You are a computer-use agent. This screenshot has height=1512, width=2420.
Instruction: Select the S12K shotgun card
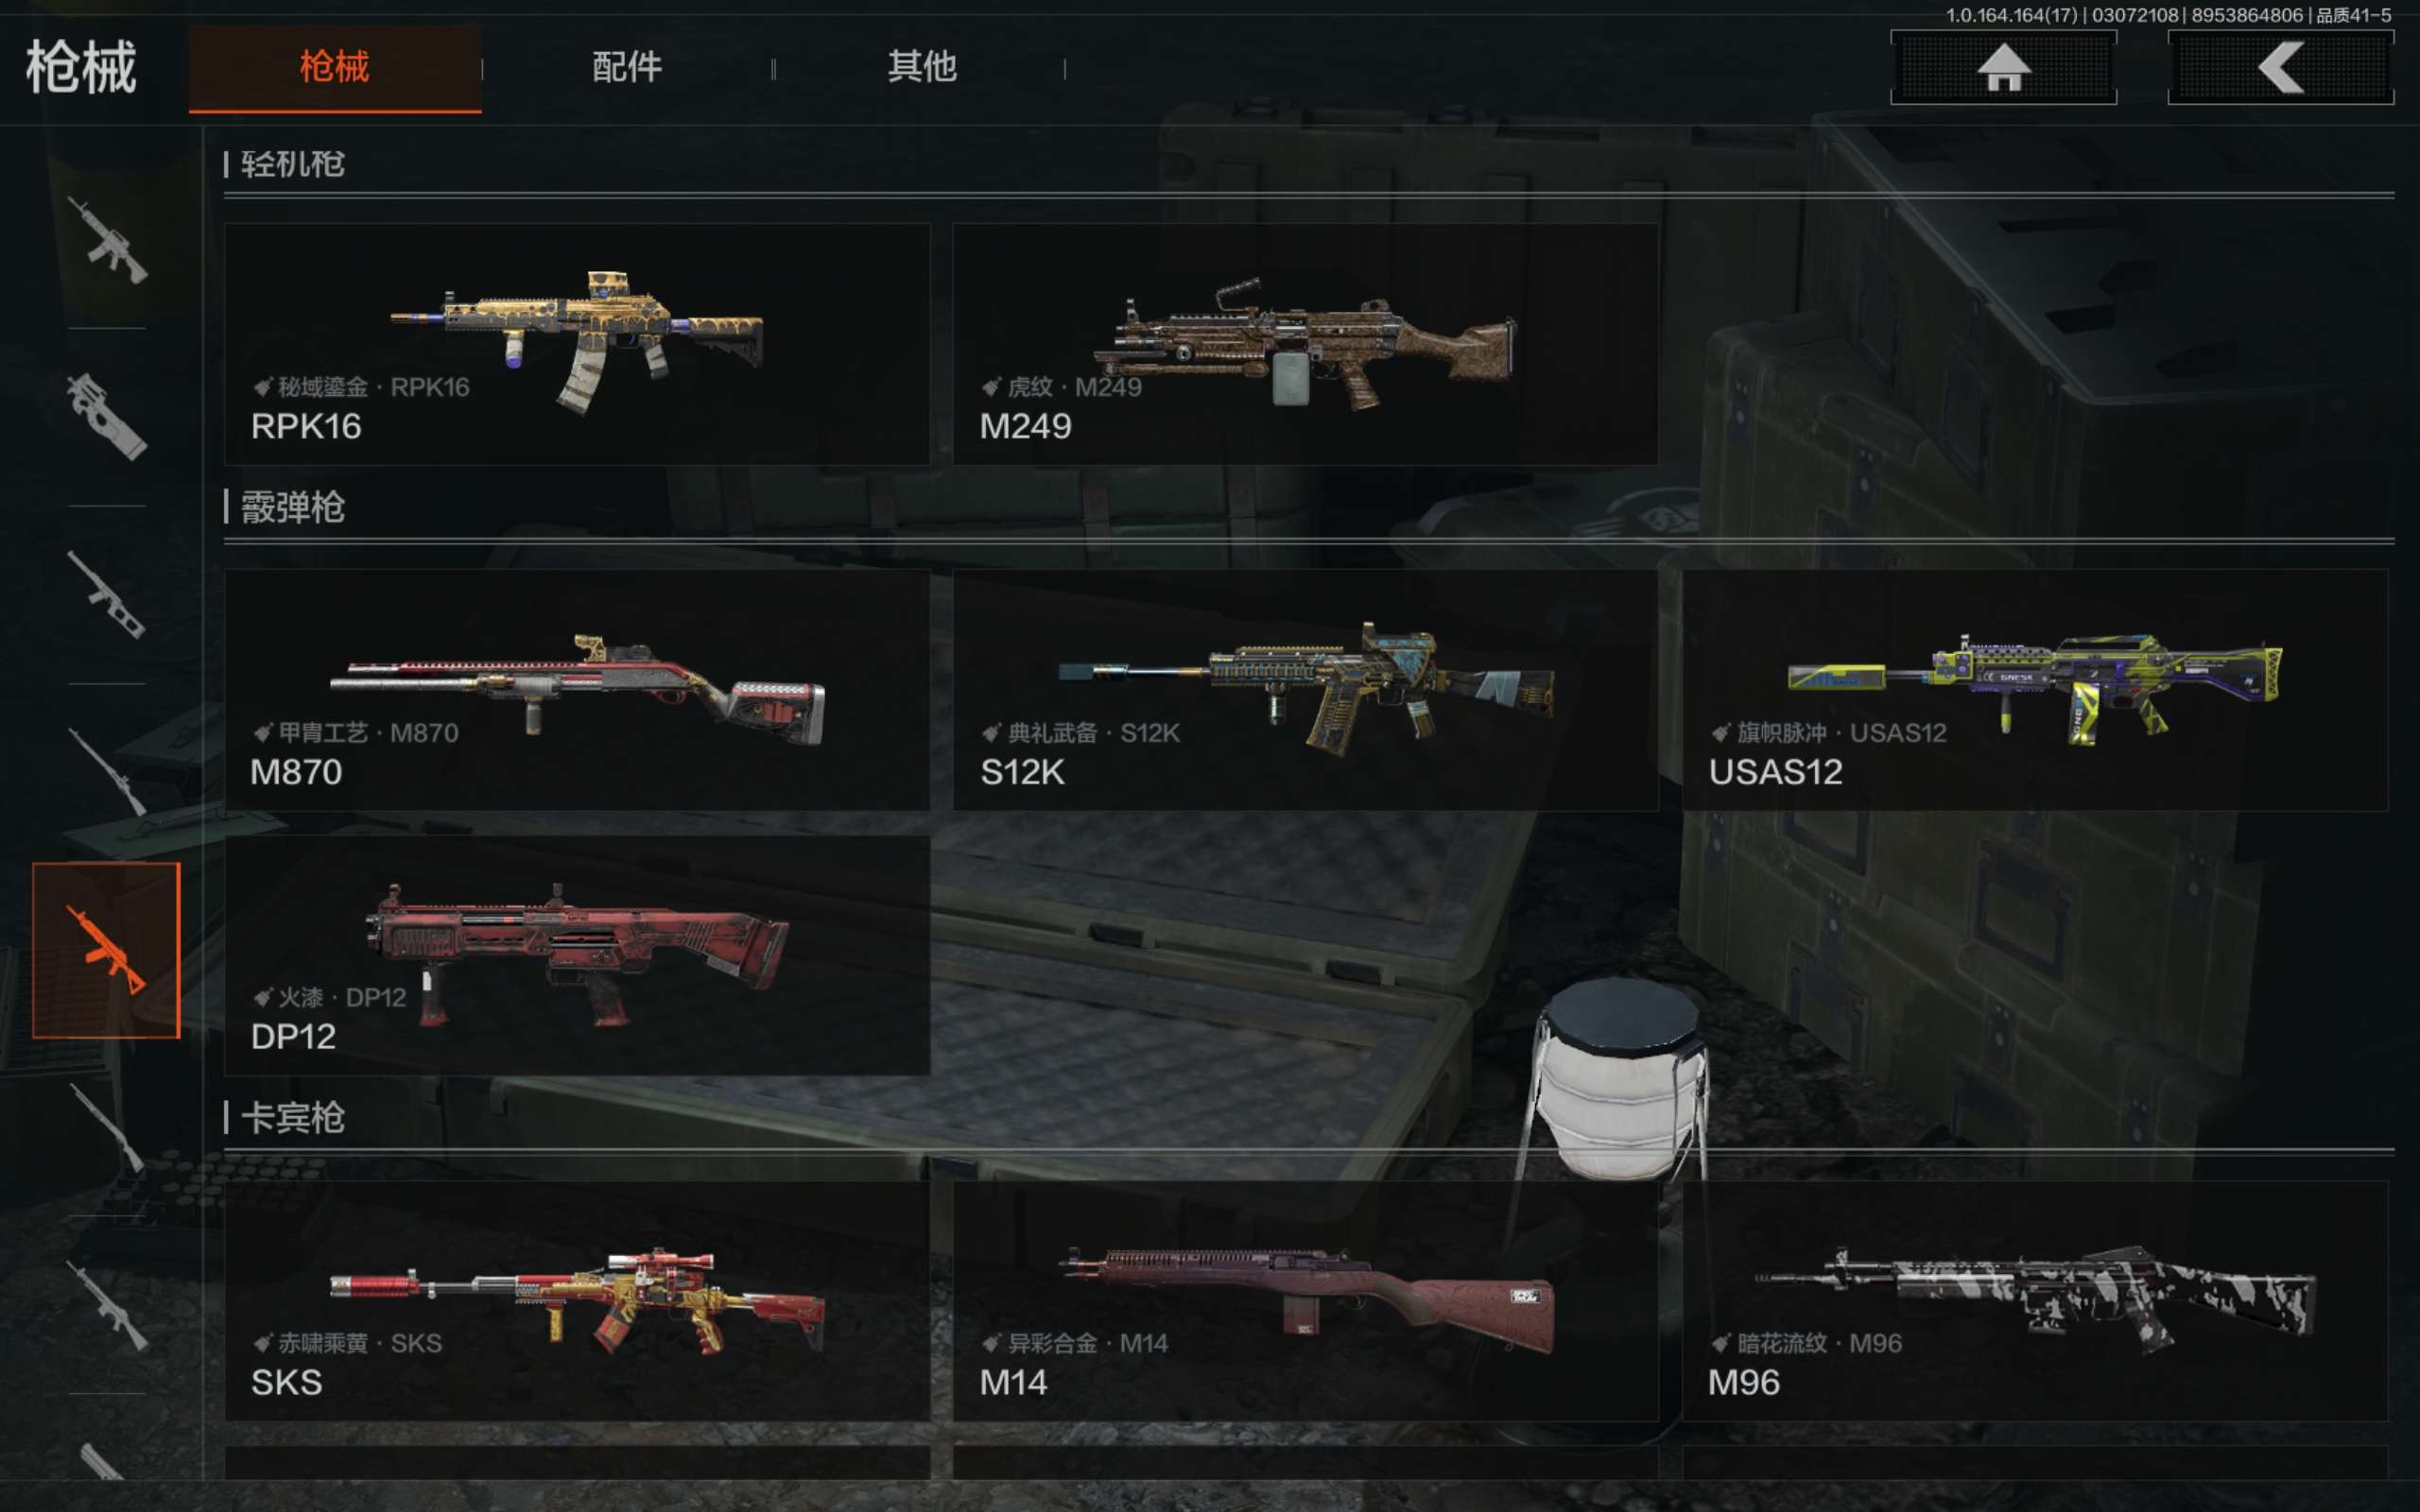point(1305,690)
